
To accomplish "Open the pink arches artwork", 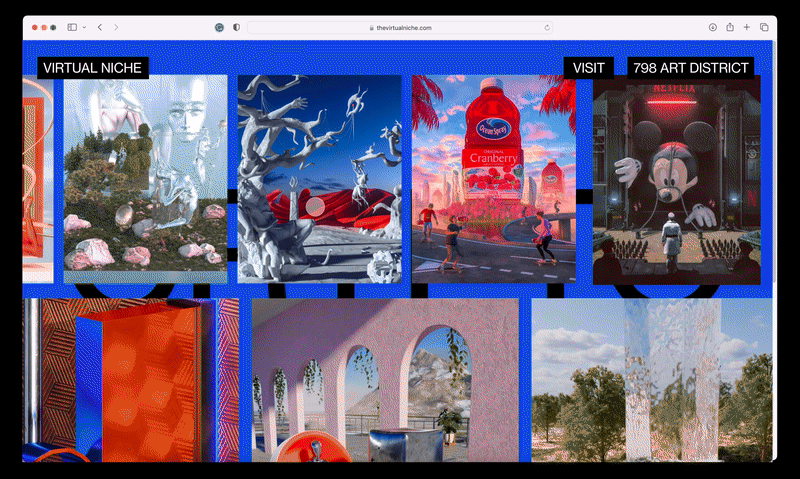I will (x=385, y=380).
